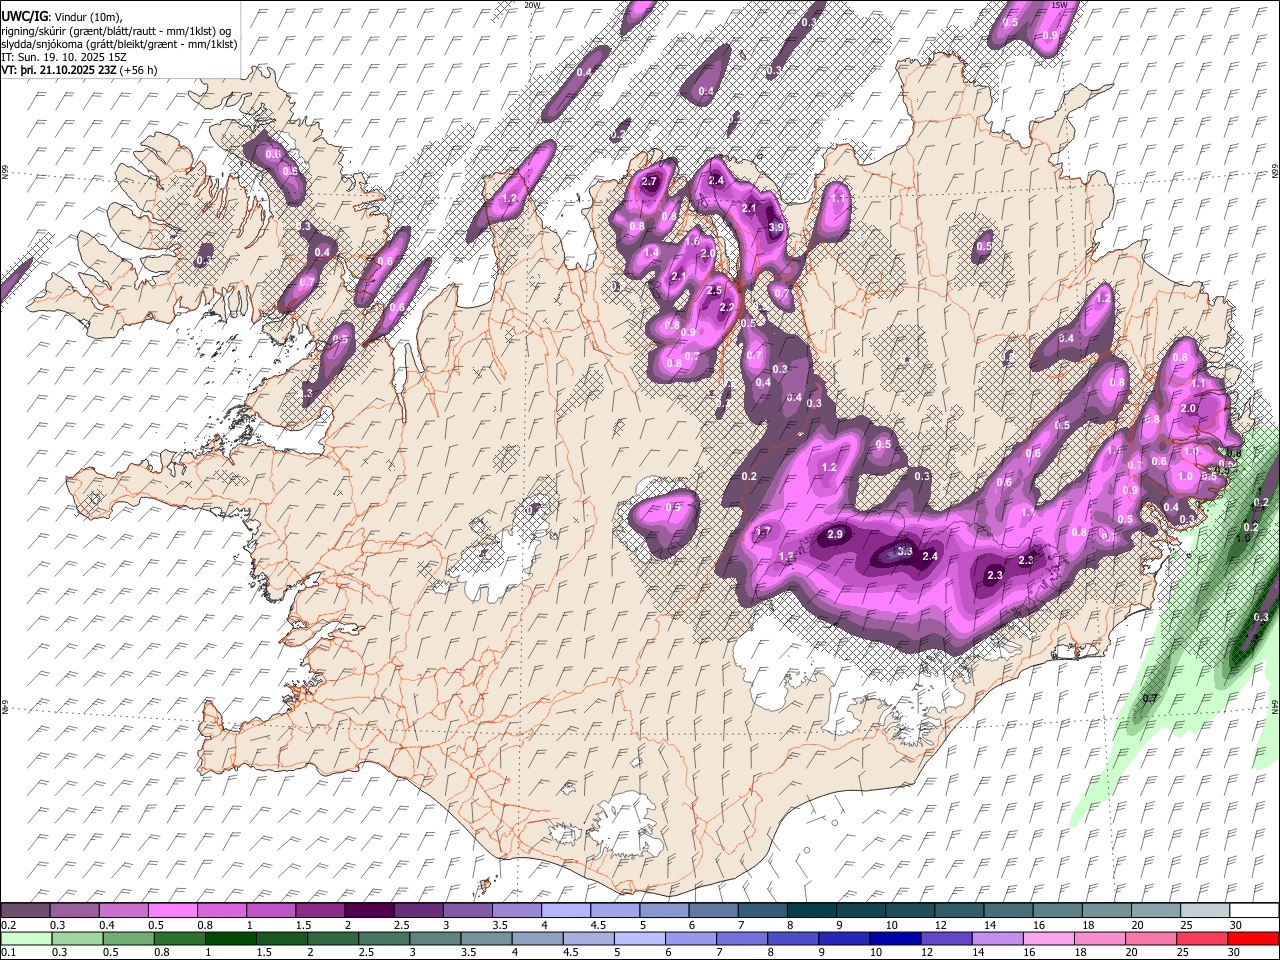Select the violet 12 rain legend swatch

pyautogui.click(x=945, y=938)
